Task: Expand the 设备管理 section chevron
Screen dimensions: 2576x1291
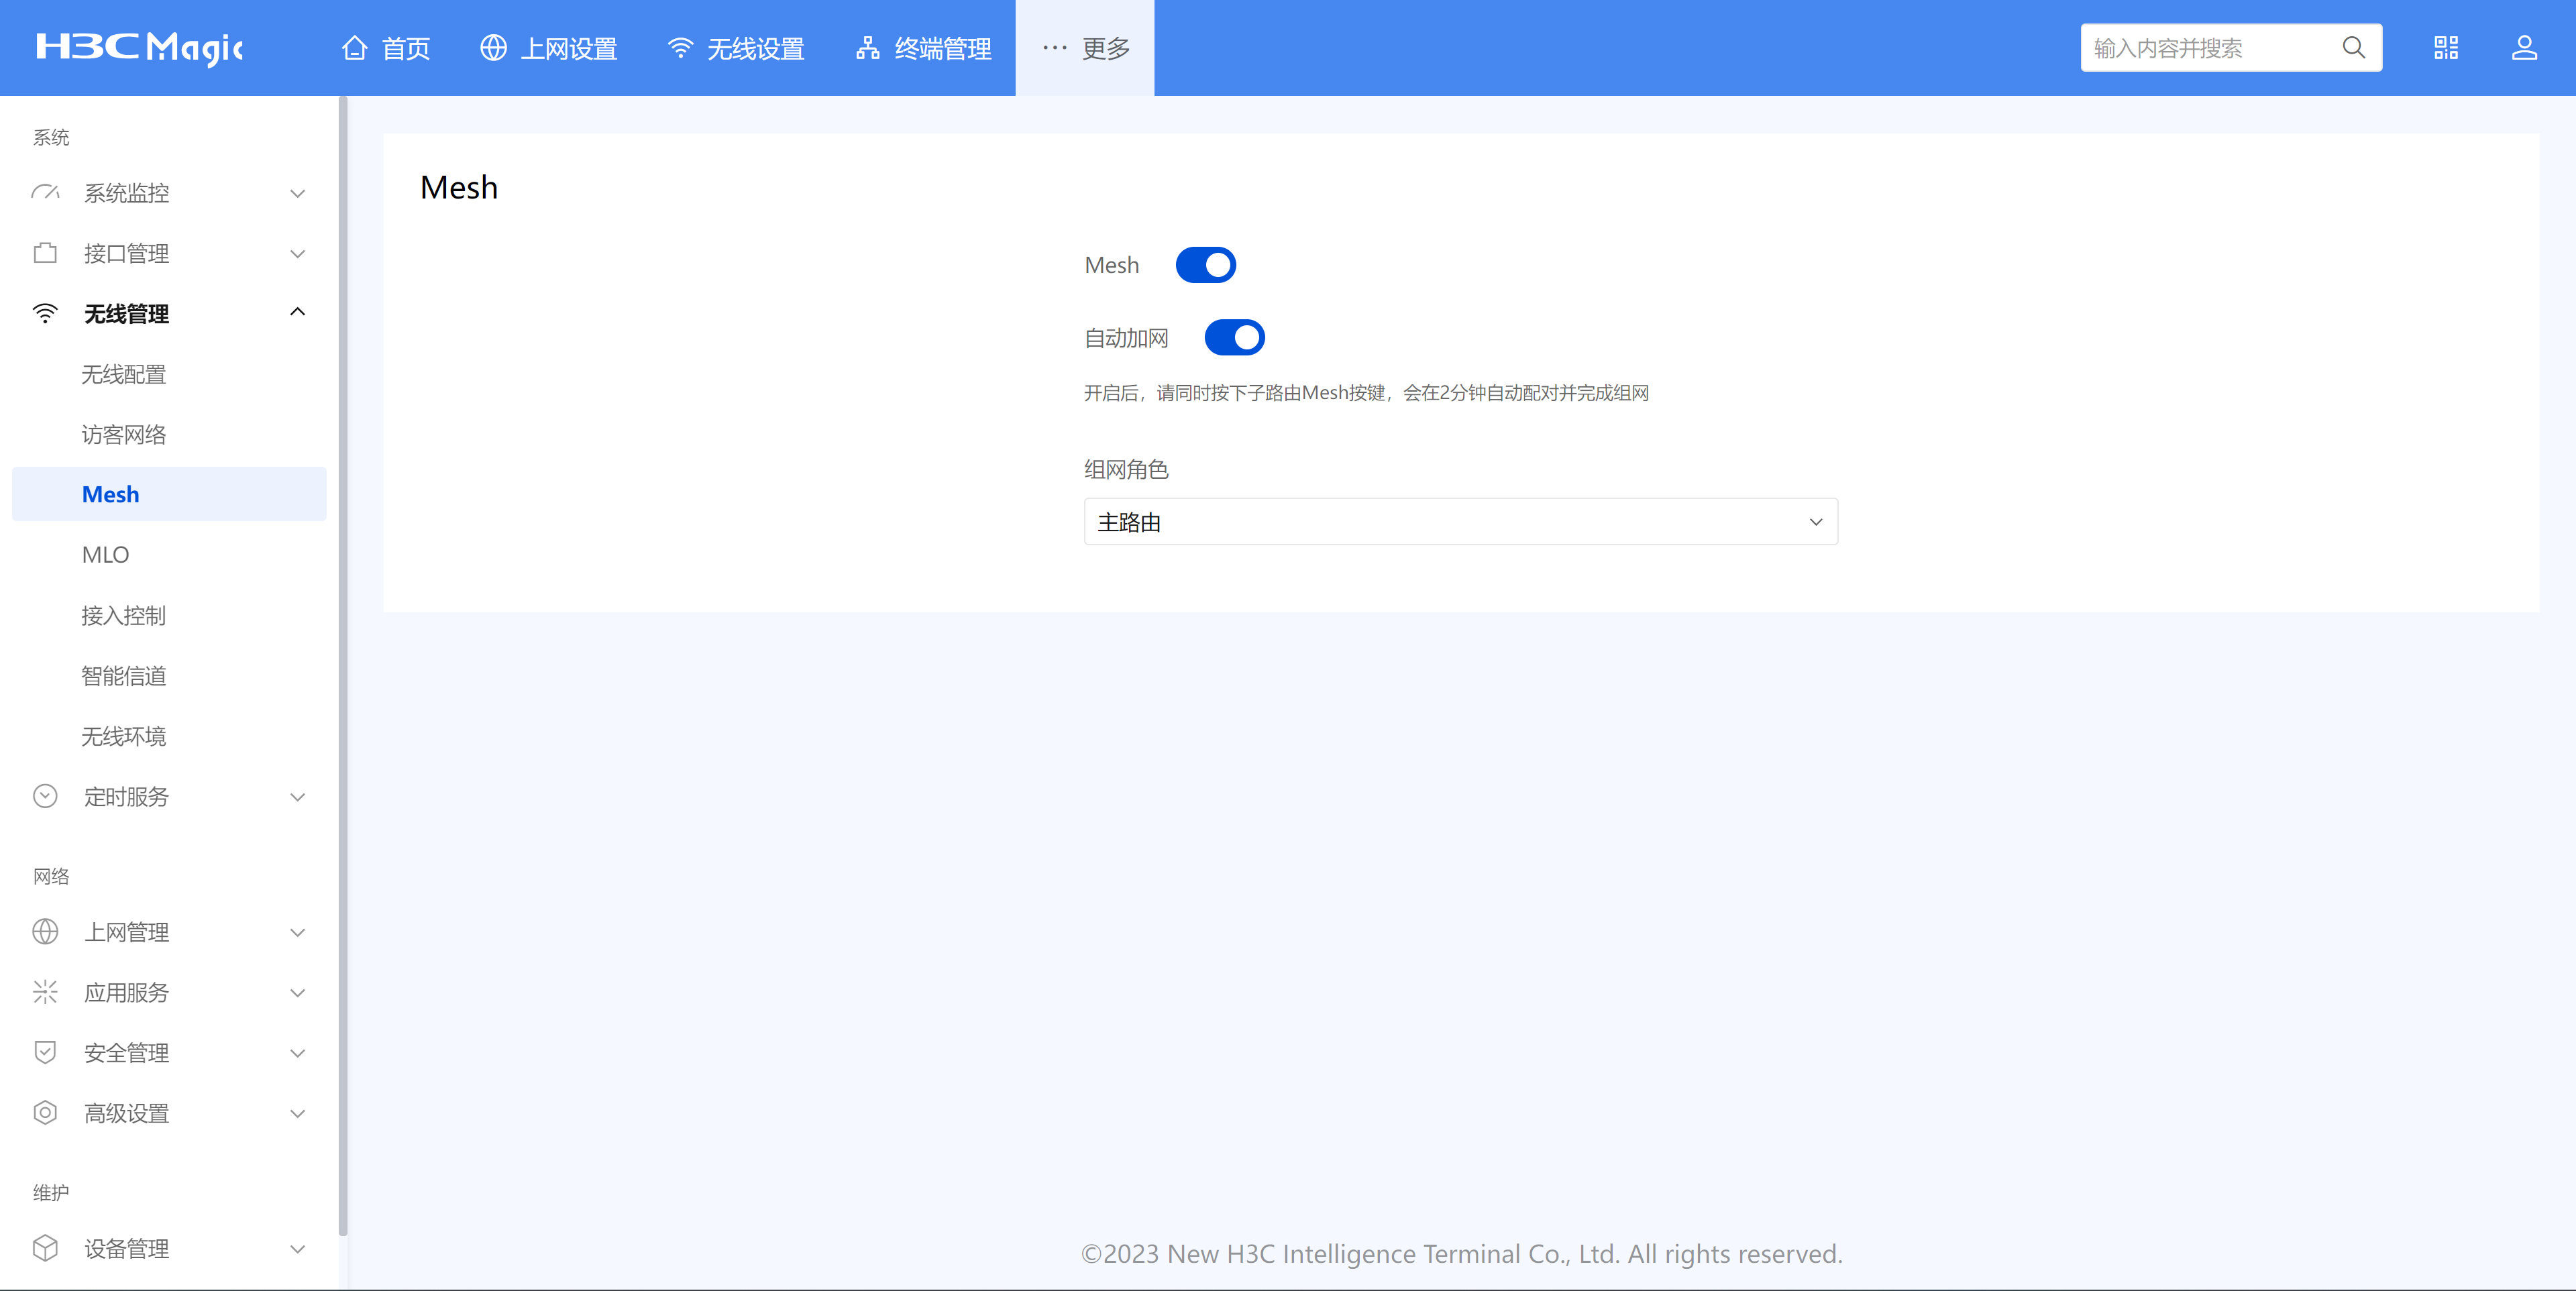Action: coord(297,1249)
